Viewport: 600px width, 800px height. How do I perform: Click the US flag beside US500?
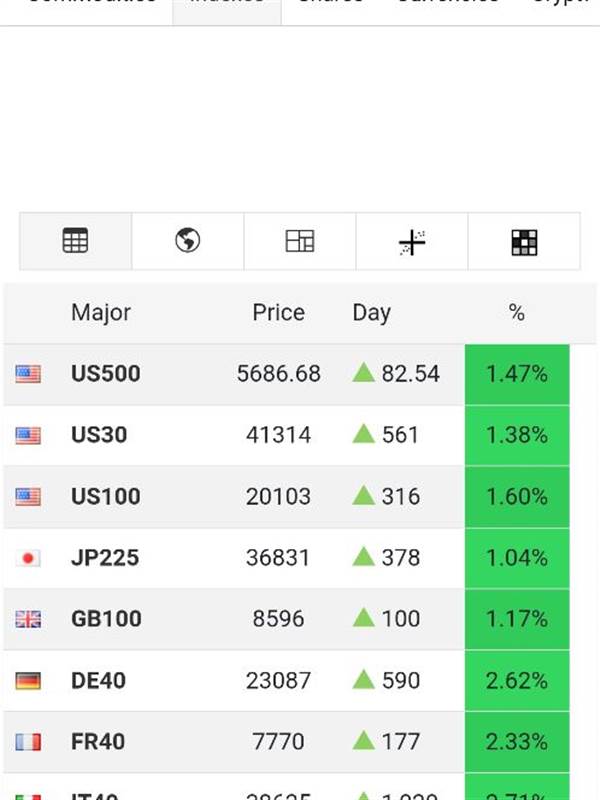pos(28,375)
